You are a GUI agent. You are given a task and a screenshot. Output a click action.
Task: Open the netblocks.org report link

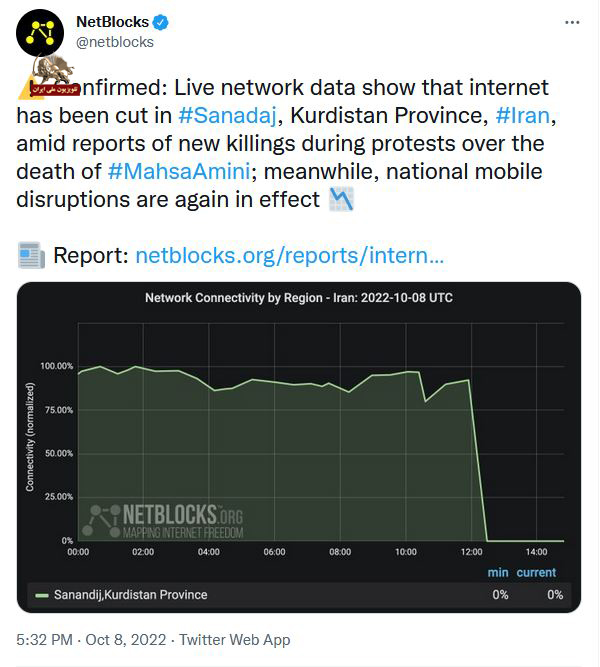(289, 256)
